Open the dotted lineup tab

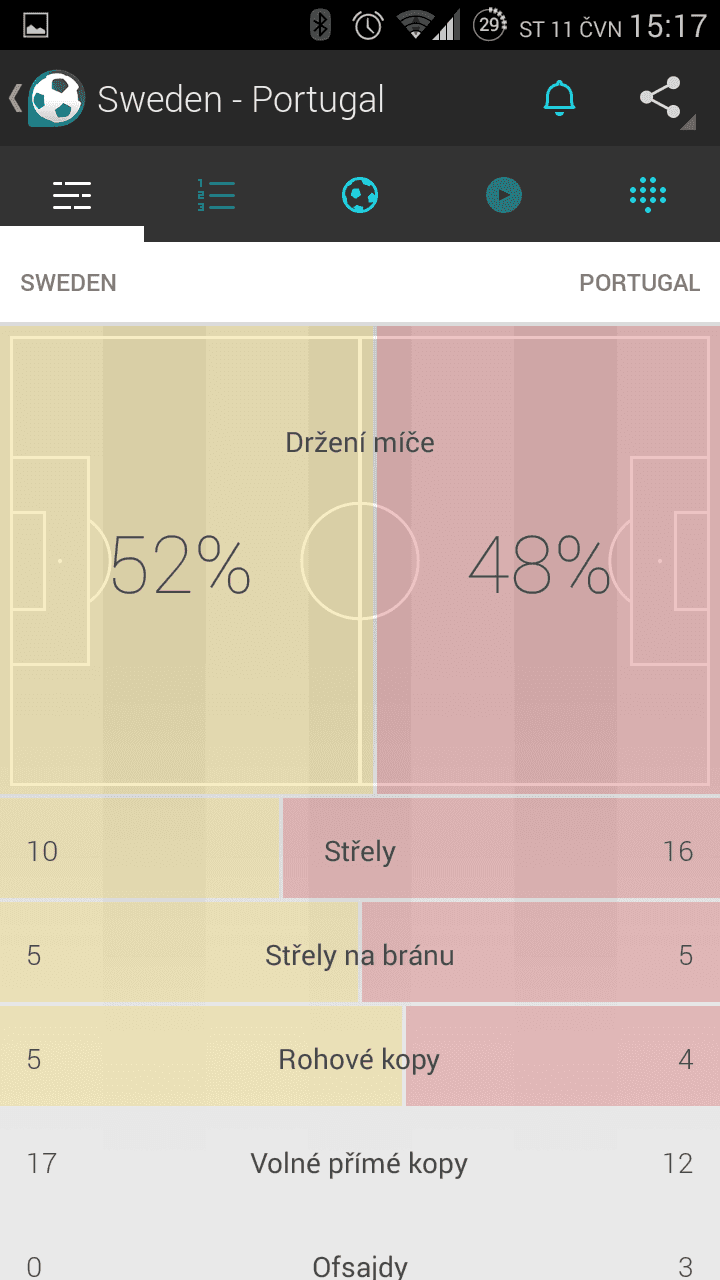(x=648, y=195)
